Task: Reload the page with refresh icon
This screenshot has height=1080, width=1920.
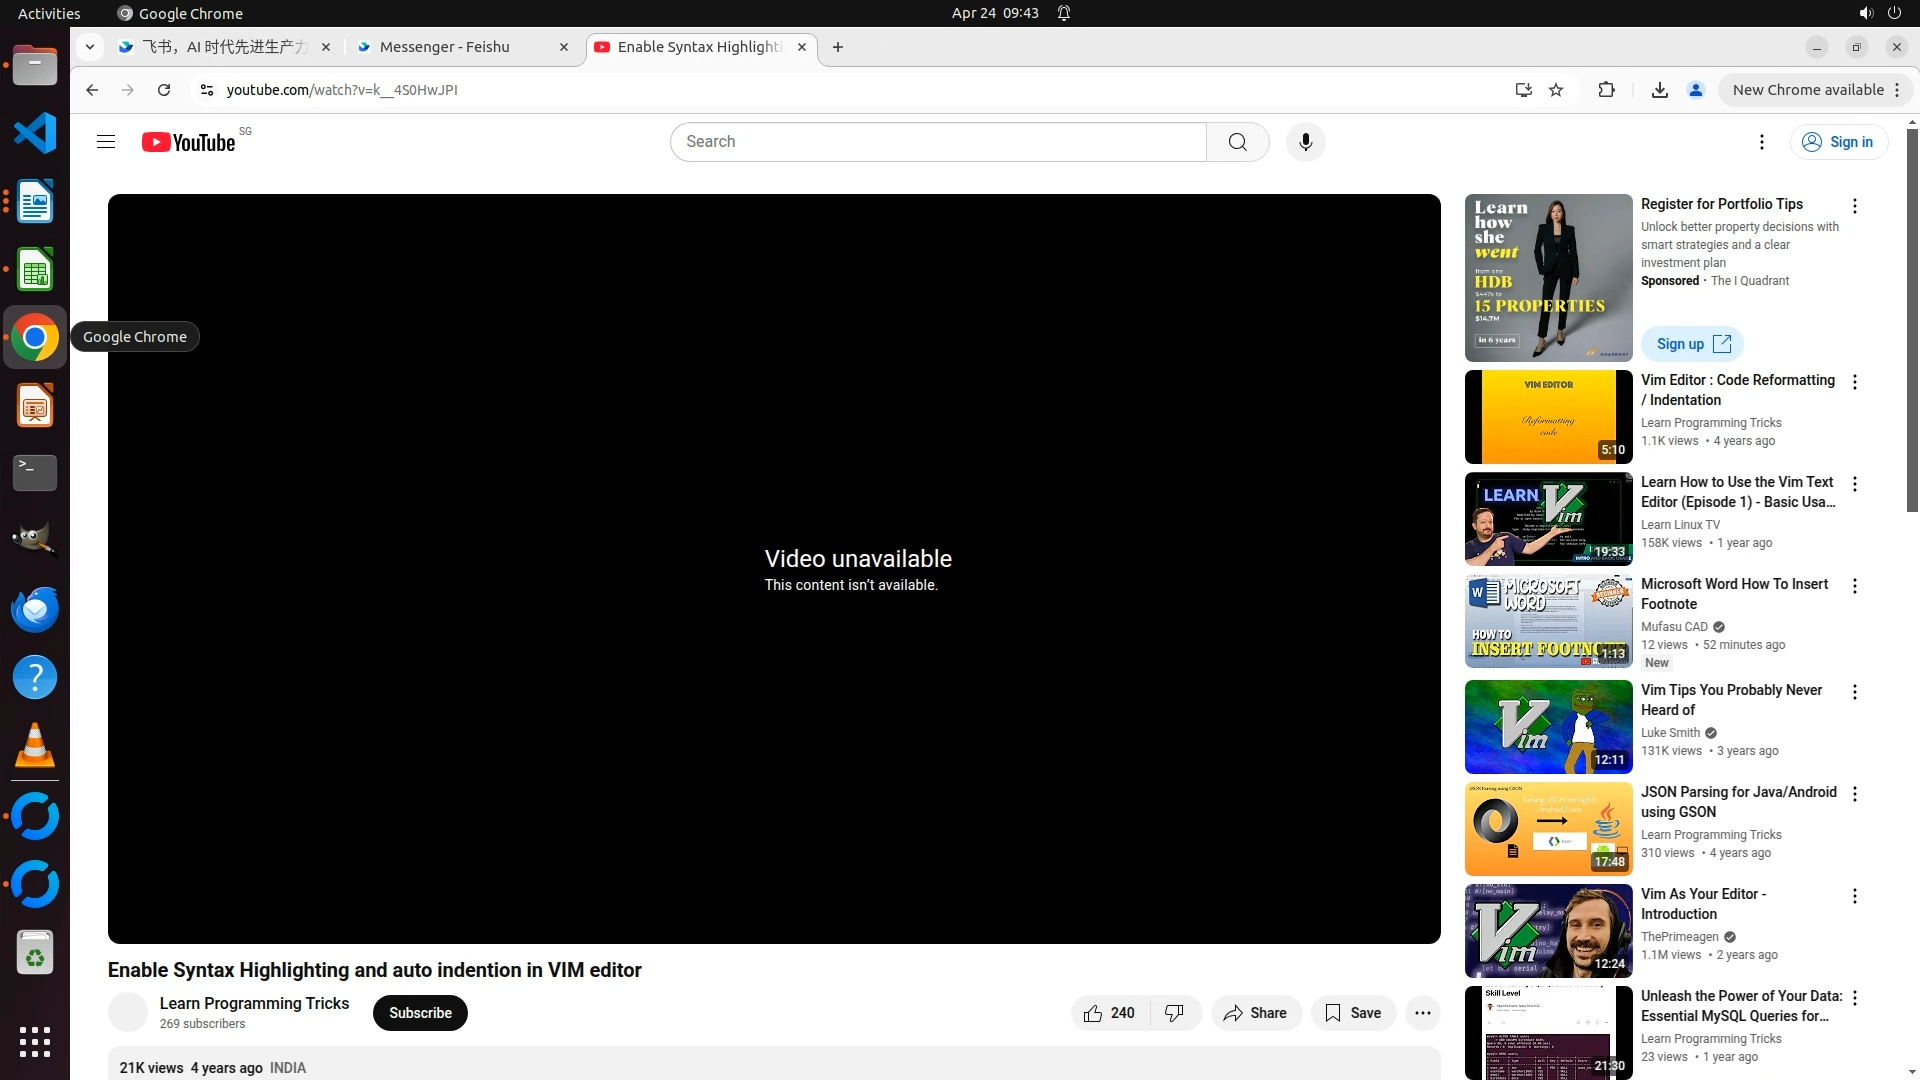Action: pyautogui.click(x=164, y=90)
